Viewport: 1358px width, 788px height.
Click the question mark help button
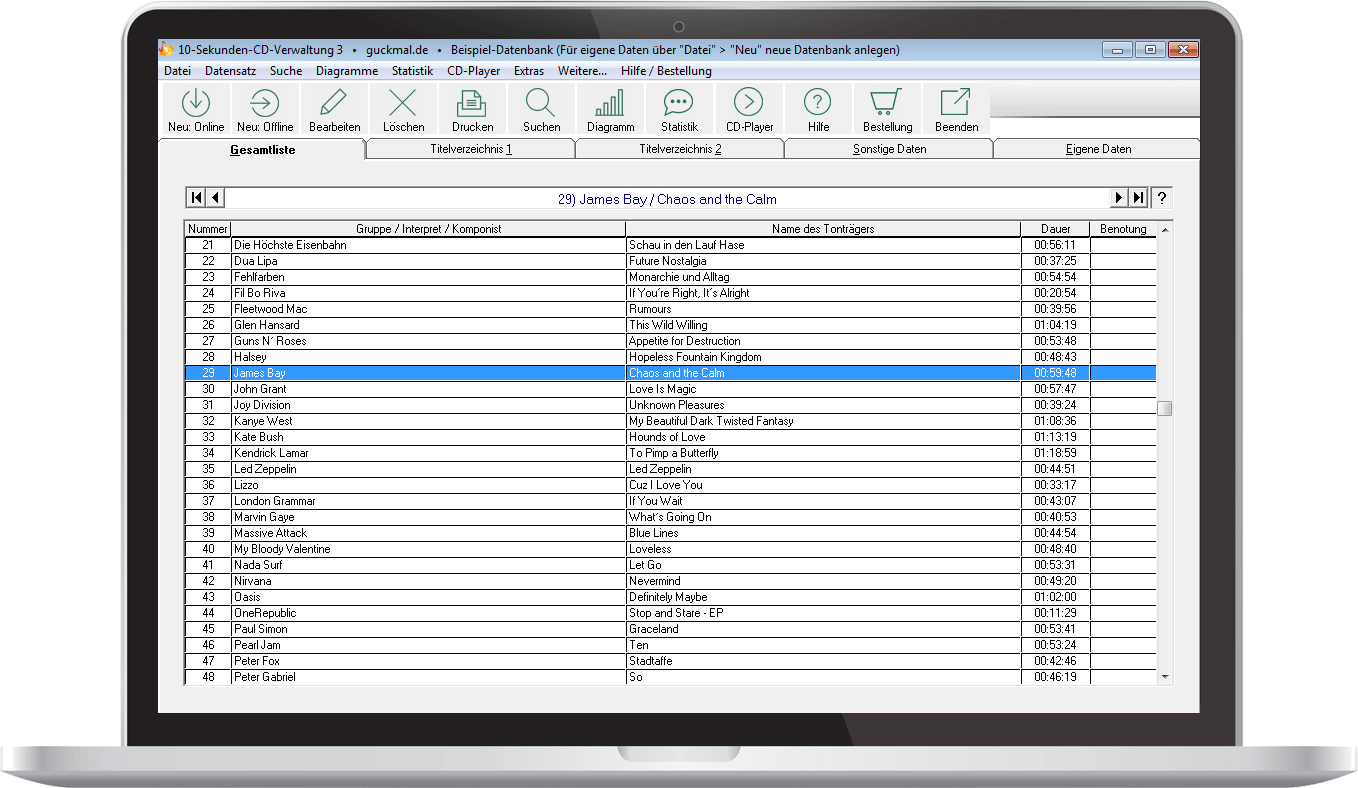[1162, 198]
